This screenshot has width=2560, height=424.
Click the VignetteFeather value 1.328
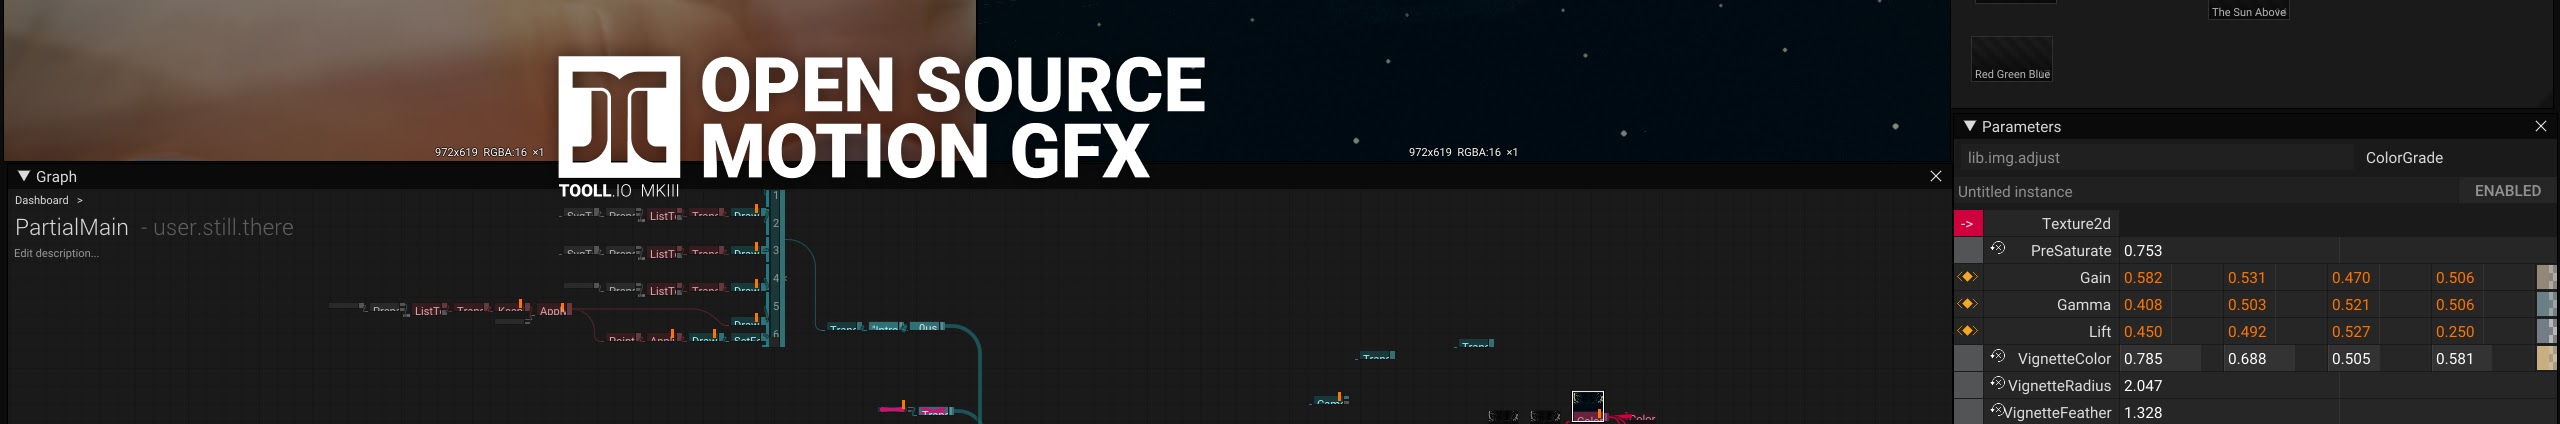tap(2143, 413)
